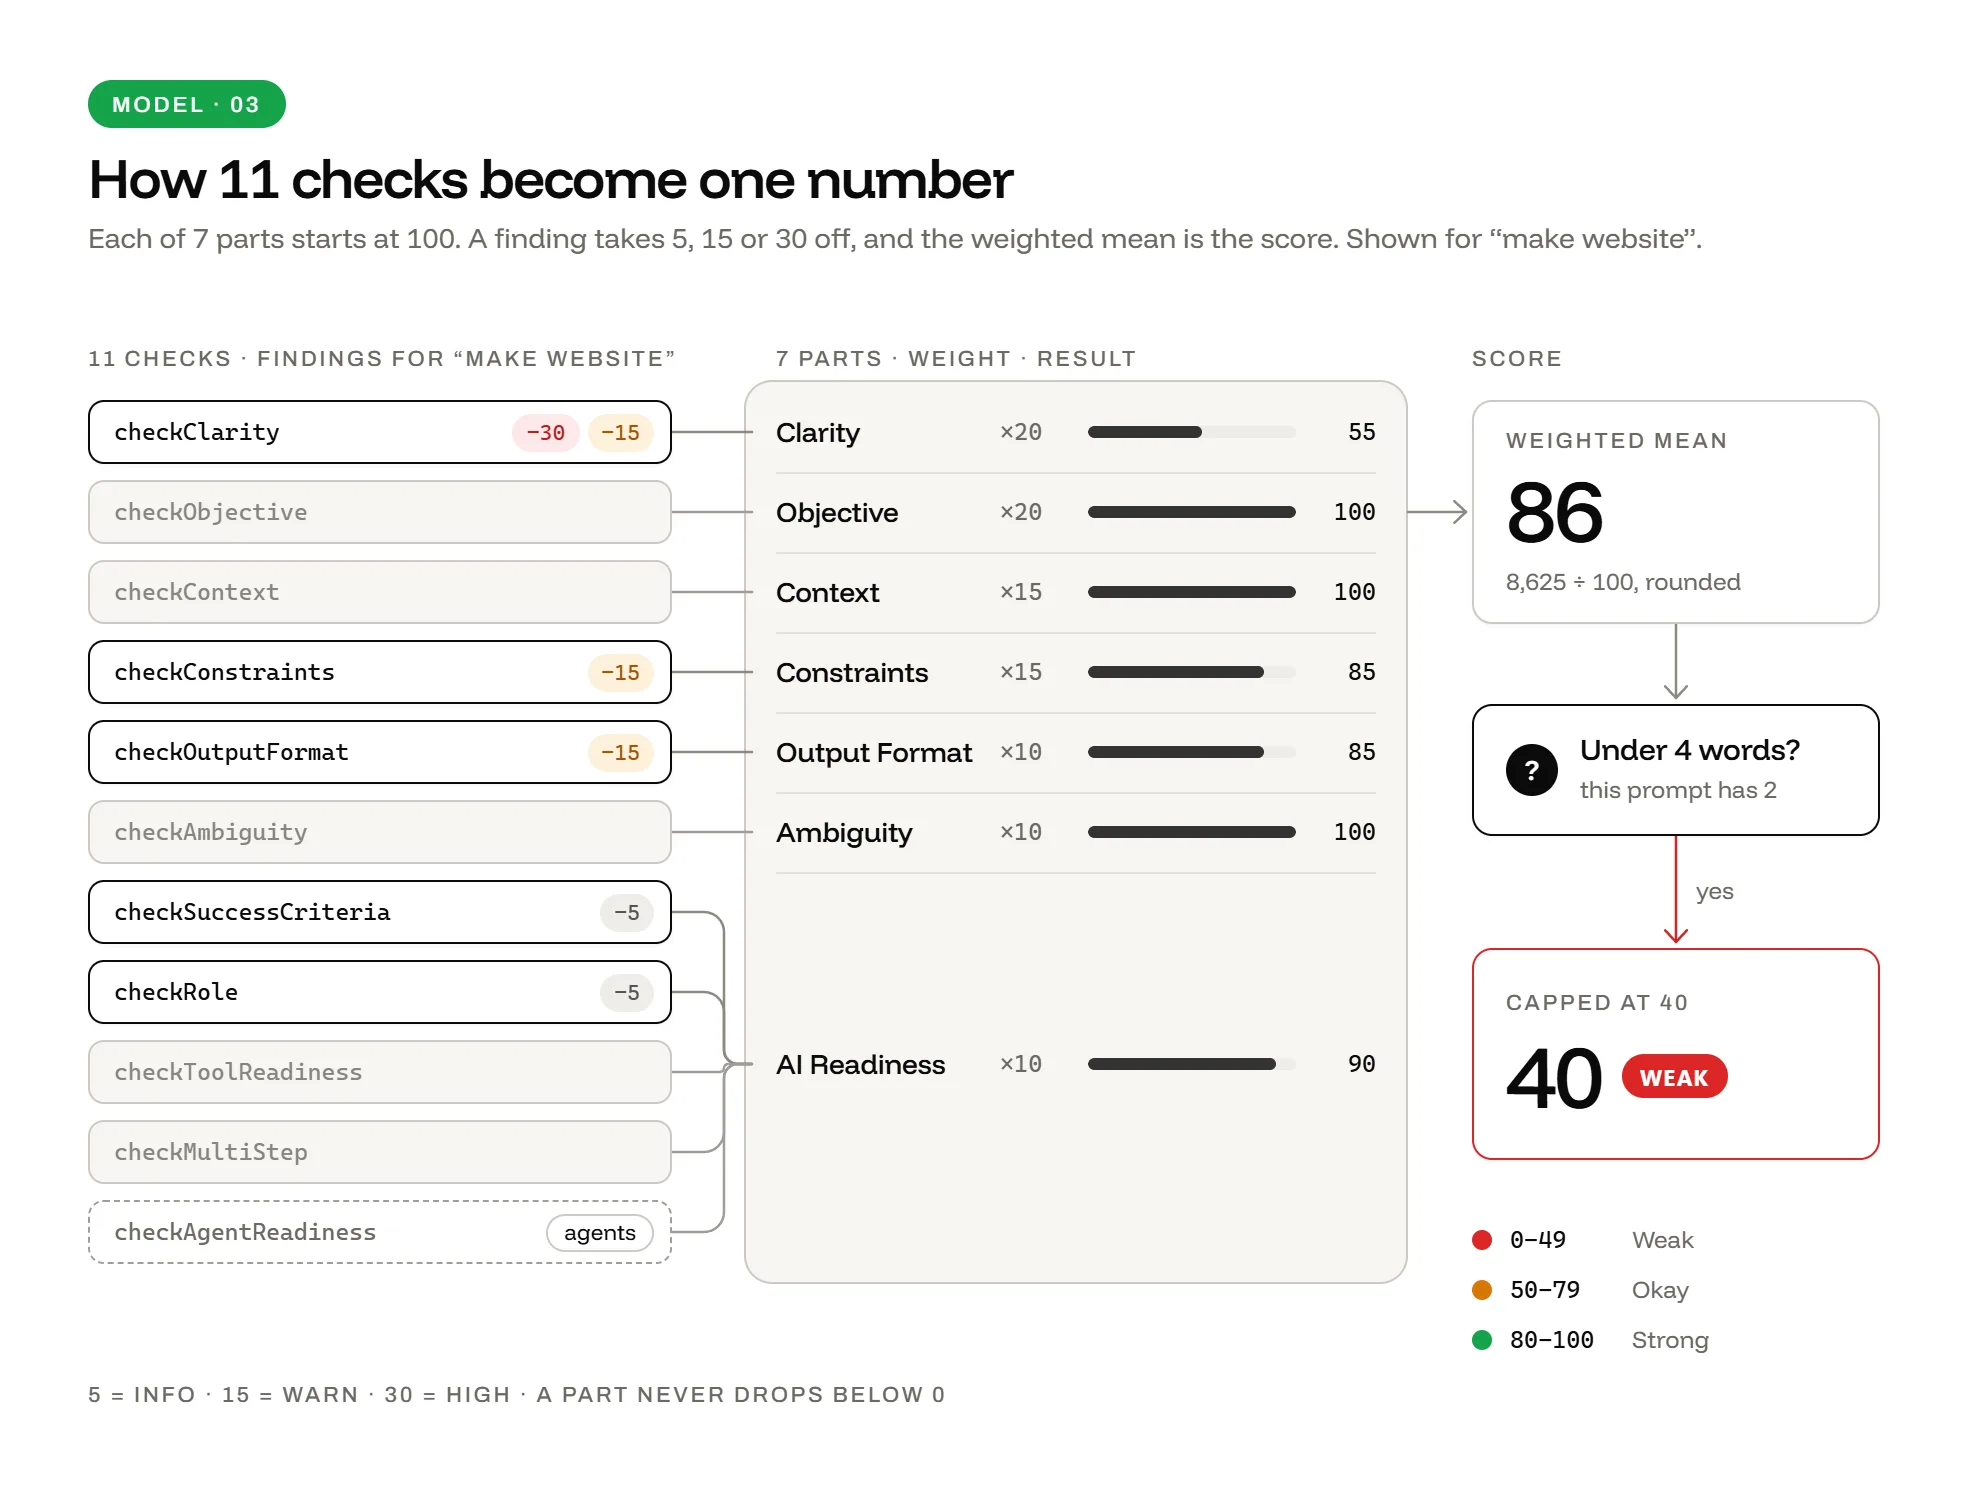Select the checkContext card
Viewport: 1968px width, 1504px height.
pyautogui.click(x=380, y=592)
